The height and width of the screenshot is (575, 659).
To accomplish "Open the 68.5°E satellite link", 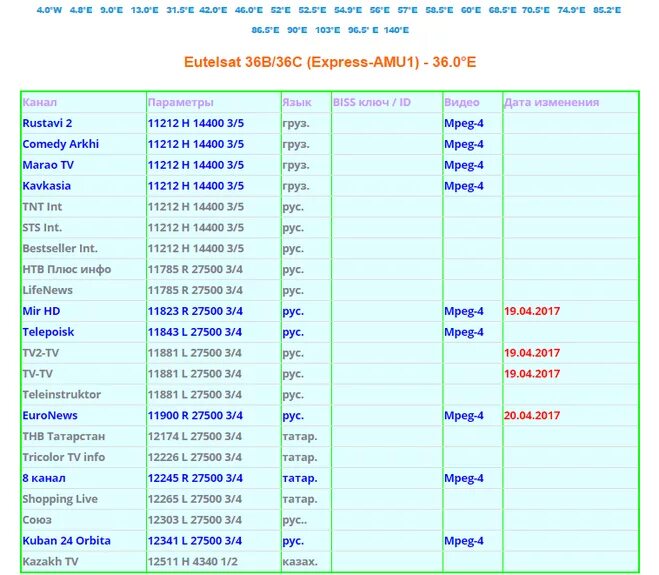I will pyautogui.click(x=502, y=10).
